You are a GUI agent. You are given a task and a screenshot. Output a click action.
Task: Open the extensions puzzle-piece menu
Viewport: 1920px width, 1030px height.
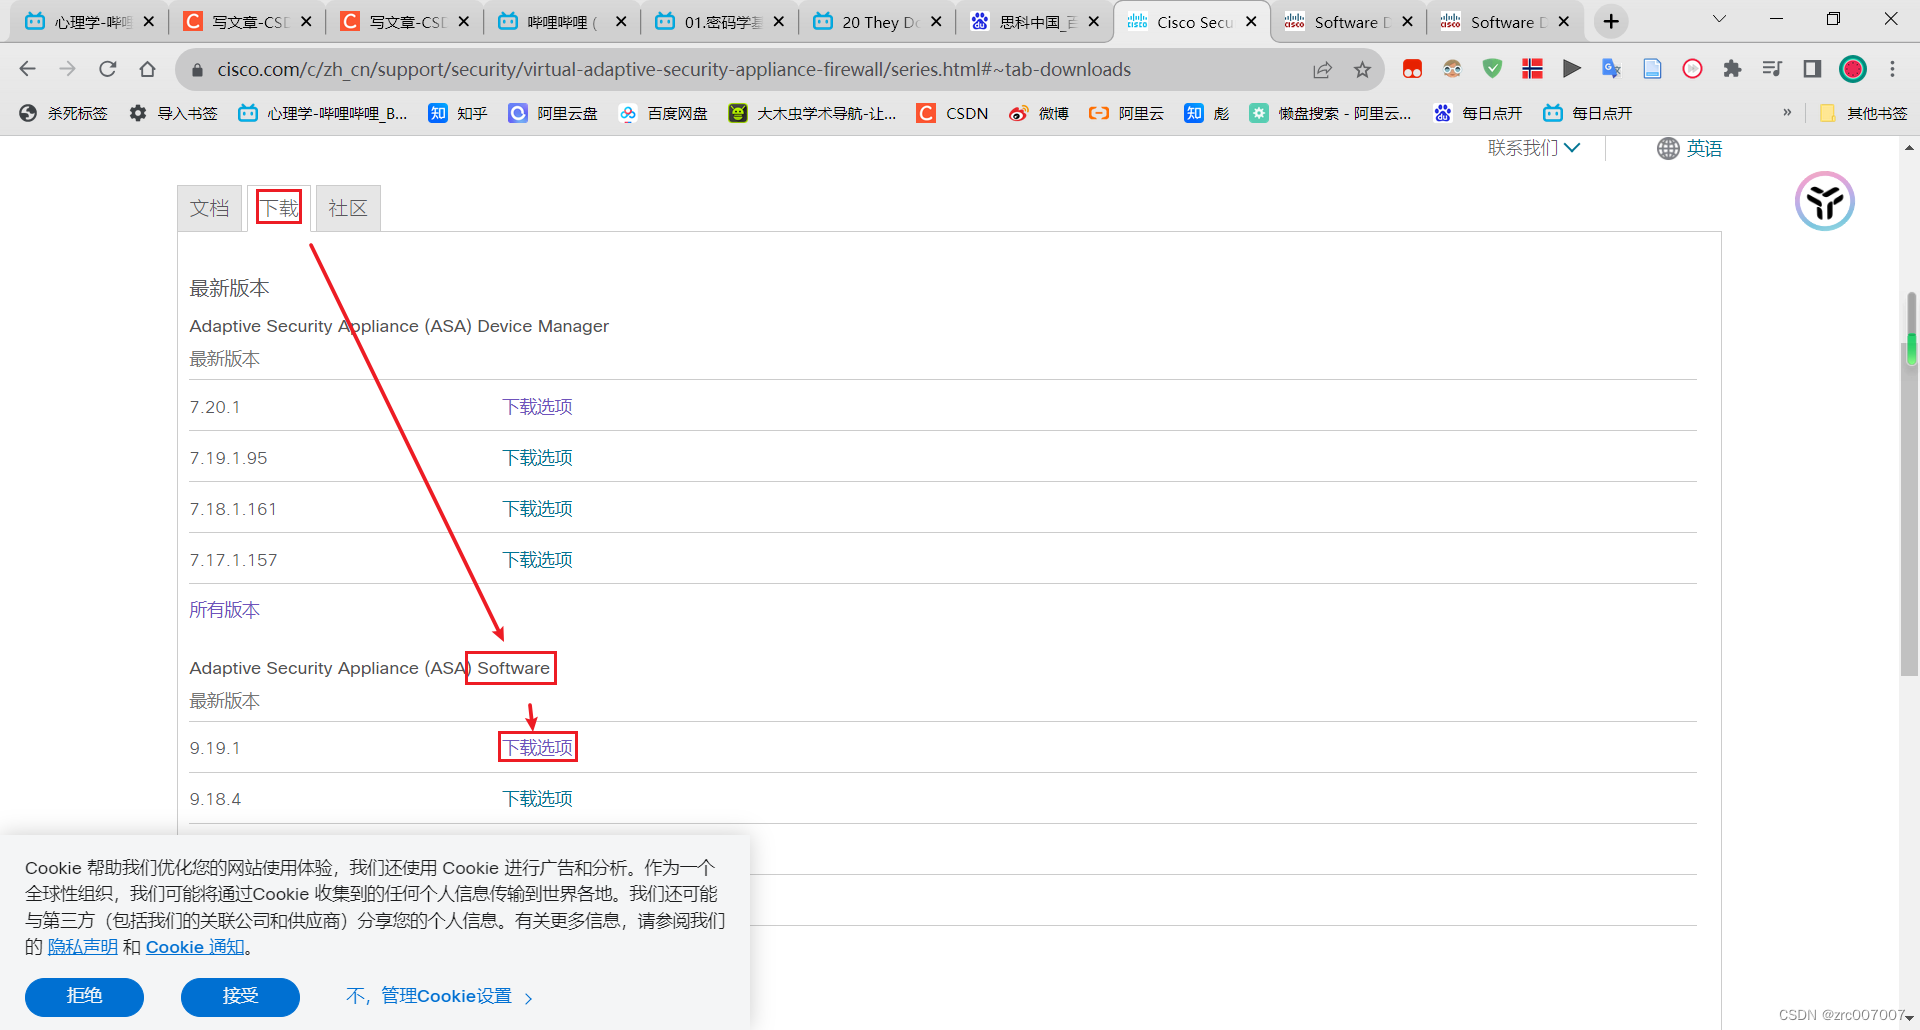1732,69
